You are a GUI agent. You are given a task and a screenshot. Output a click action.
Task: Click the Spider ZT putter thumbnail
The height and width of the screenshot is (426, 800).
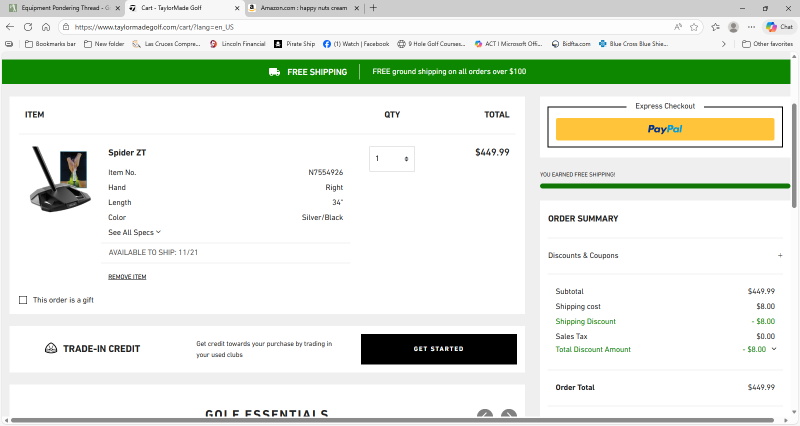(x=62, y=178)
